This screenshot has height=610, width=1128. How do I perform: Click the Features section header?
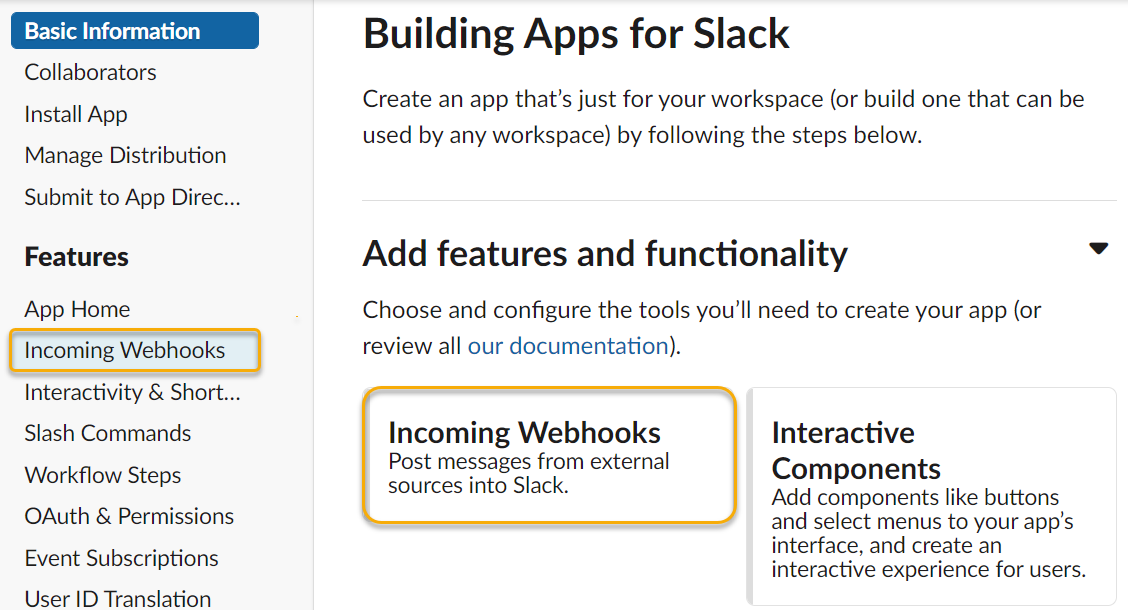(76, 257)
